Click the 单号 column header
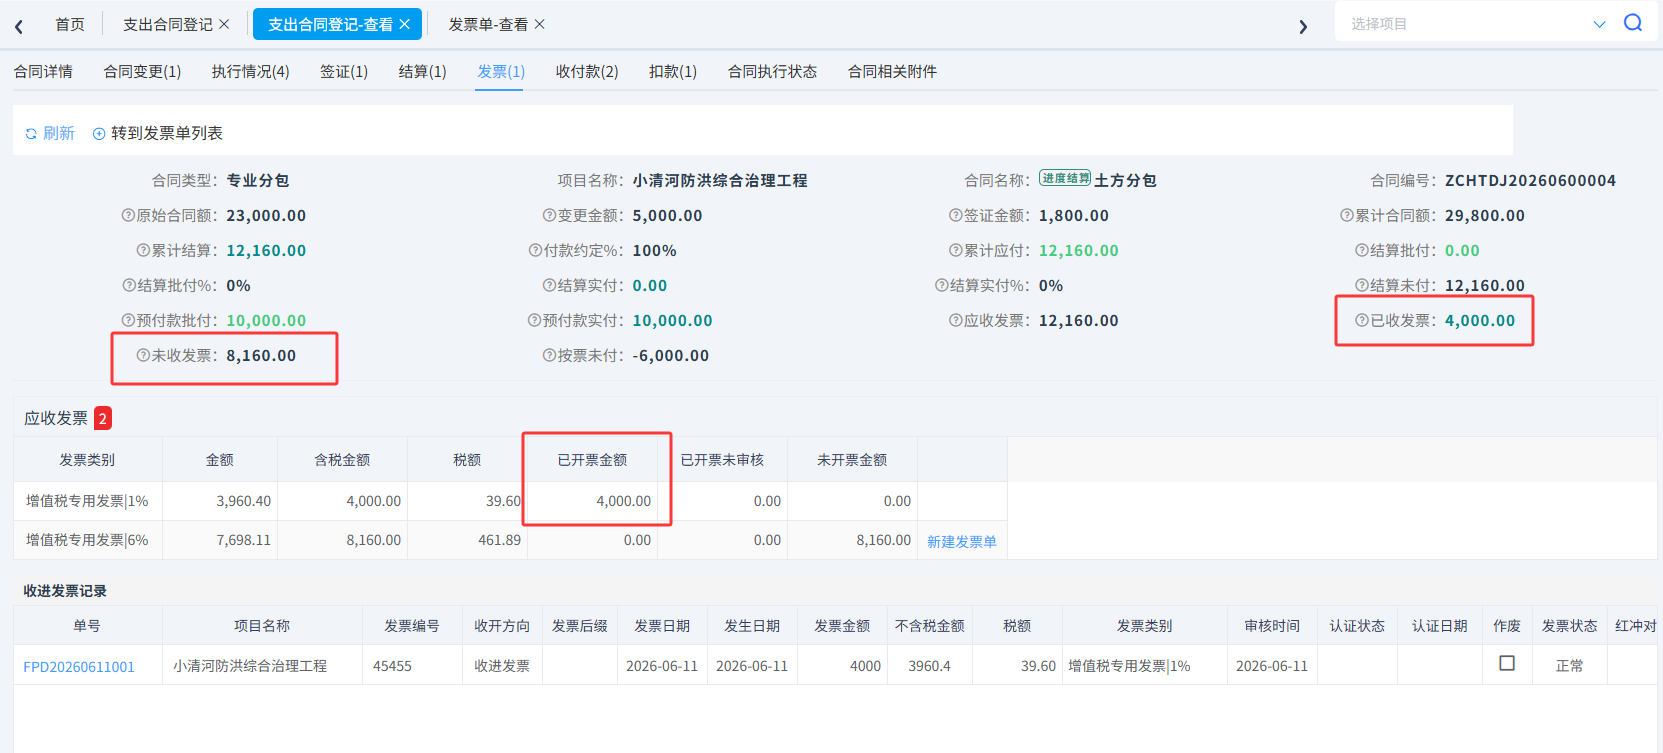This screenshot has width=1663, height=753. click(87, 626)
